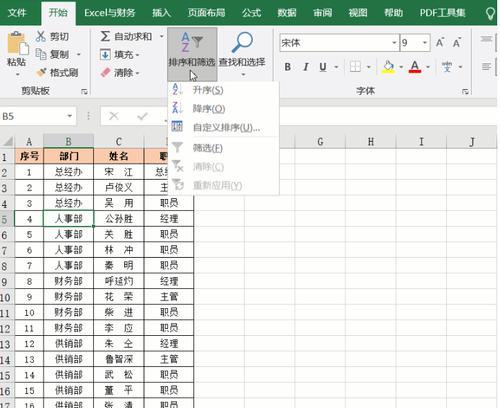Click the Clear eraser icon
This screenshot has width=500, height=408.
point(105,72)
